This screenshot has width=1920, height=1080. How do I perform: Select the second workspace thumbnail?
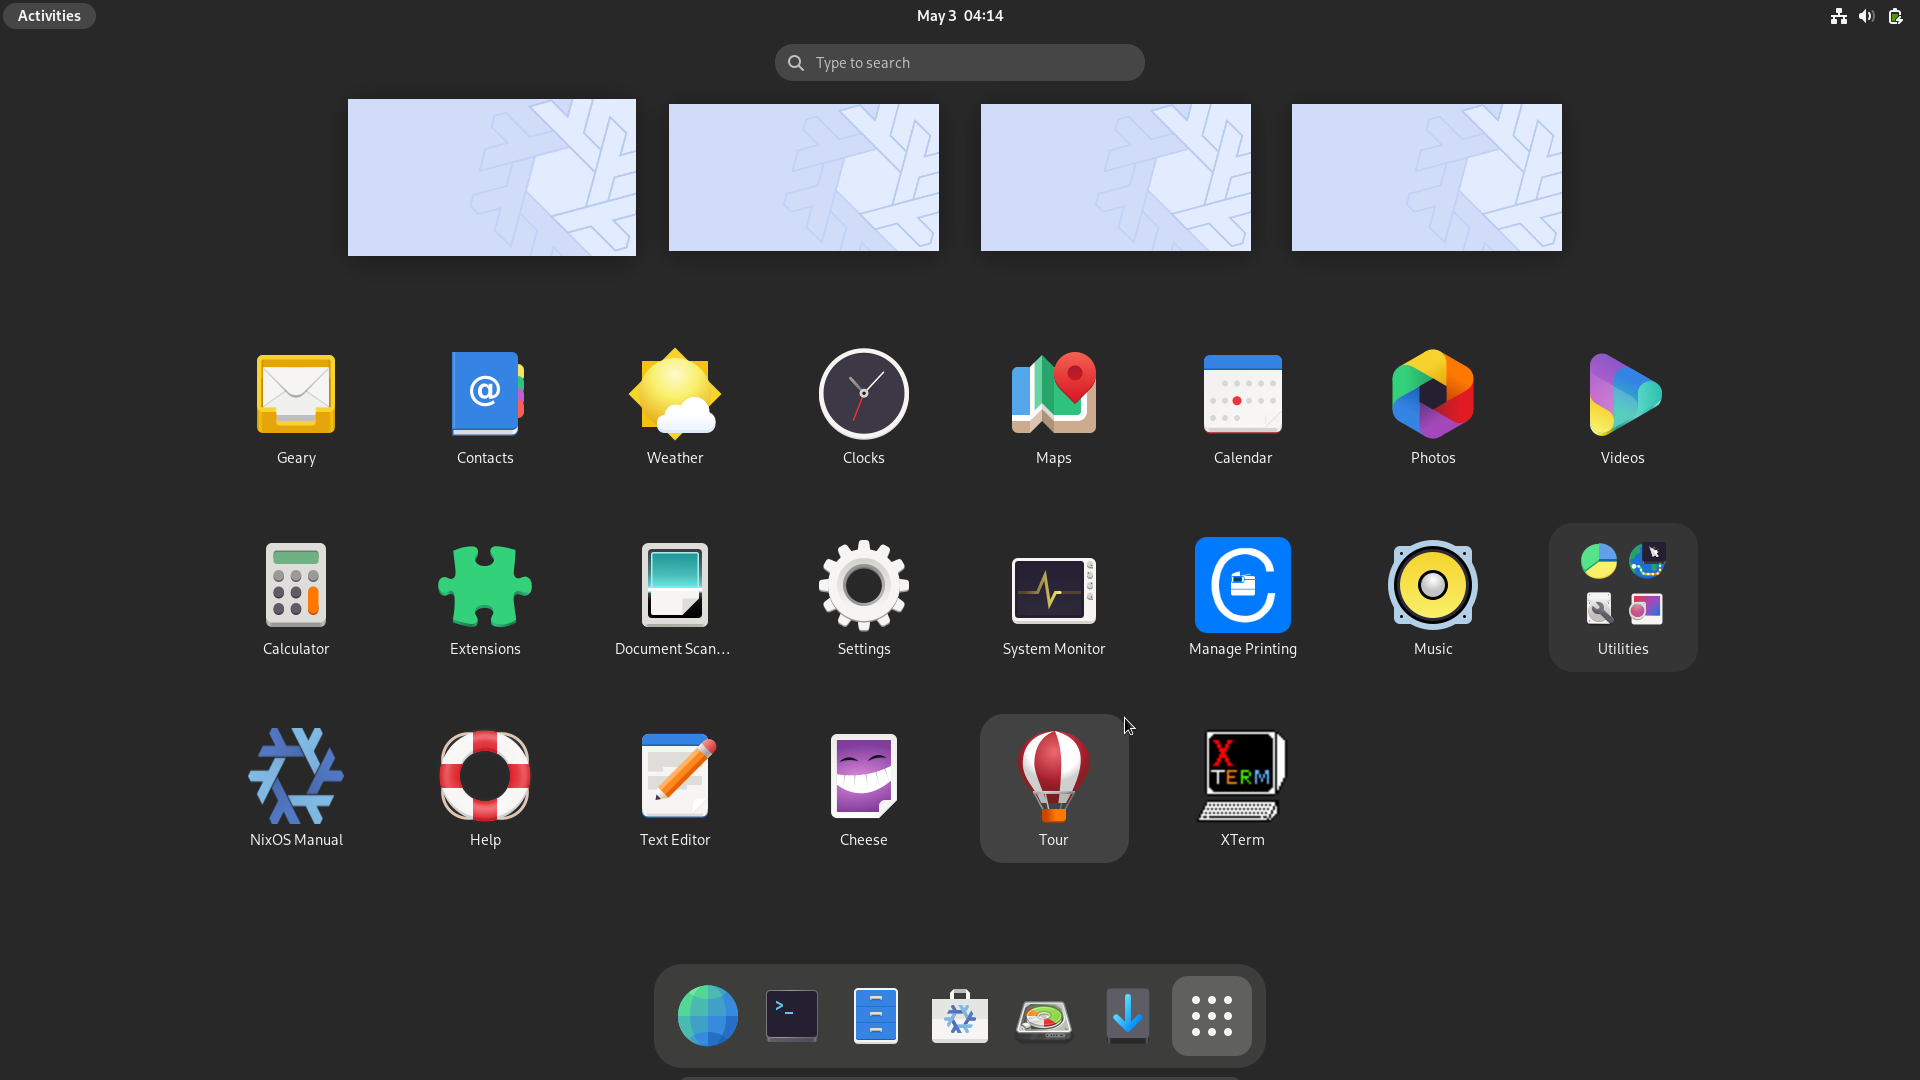tap(803, 177)
